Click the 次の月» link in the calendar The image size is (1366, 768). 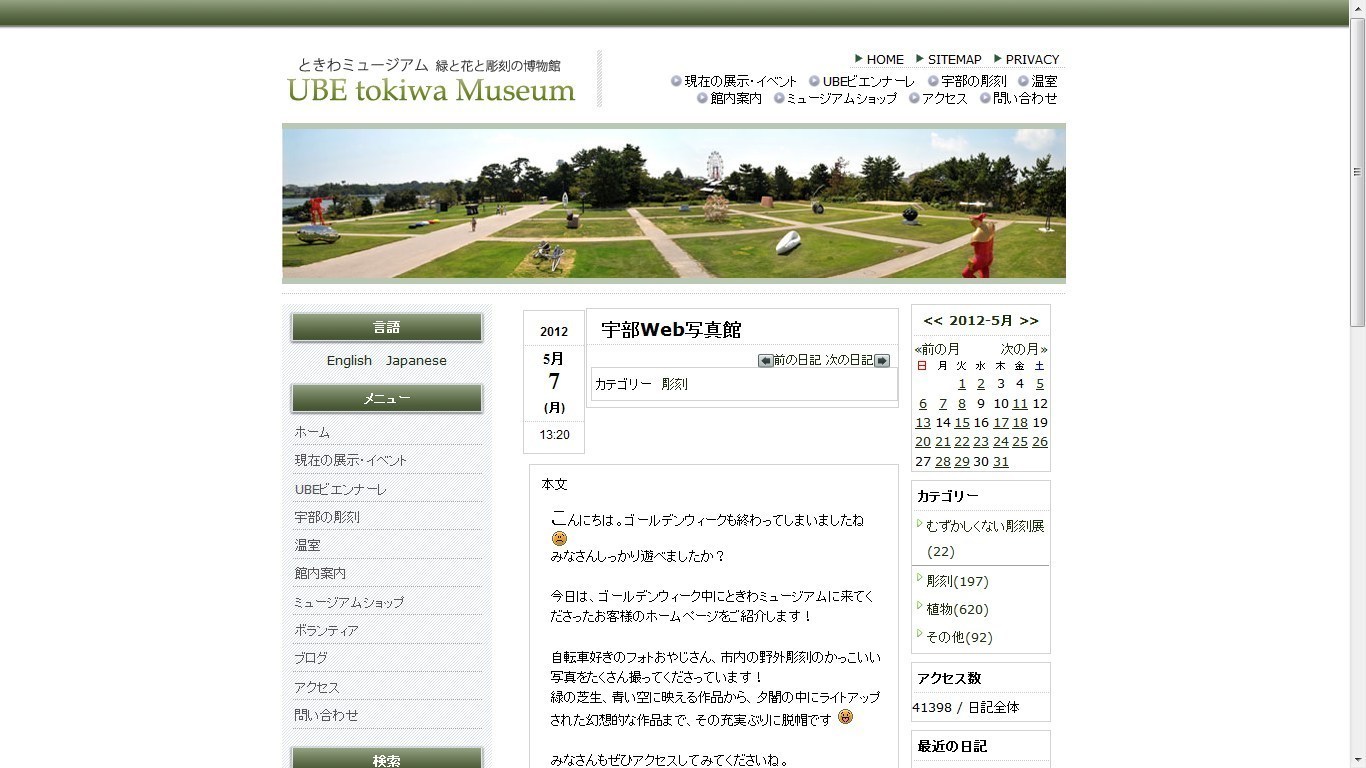click(x=1024, y=349)
